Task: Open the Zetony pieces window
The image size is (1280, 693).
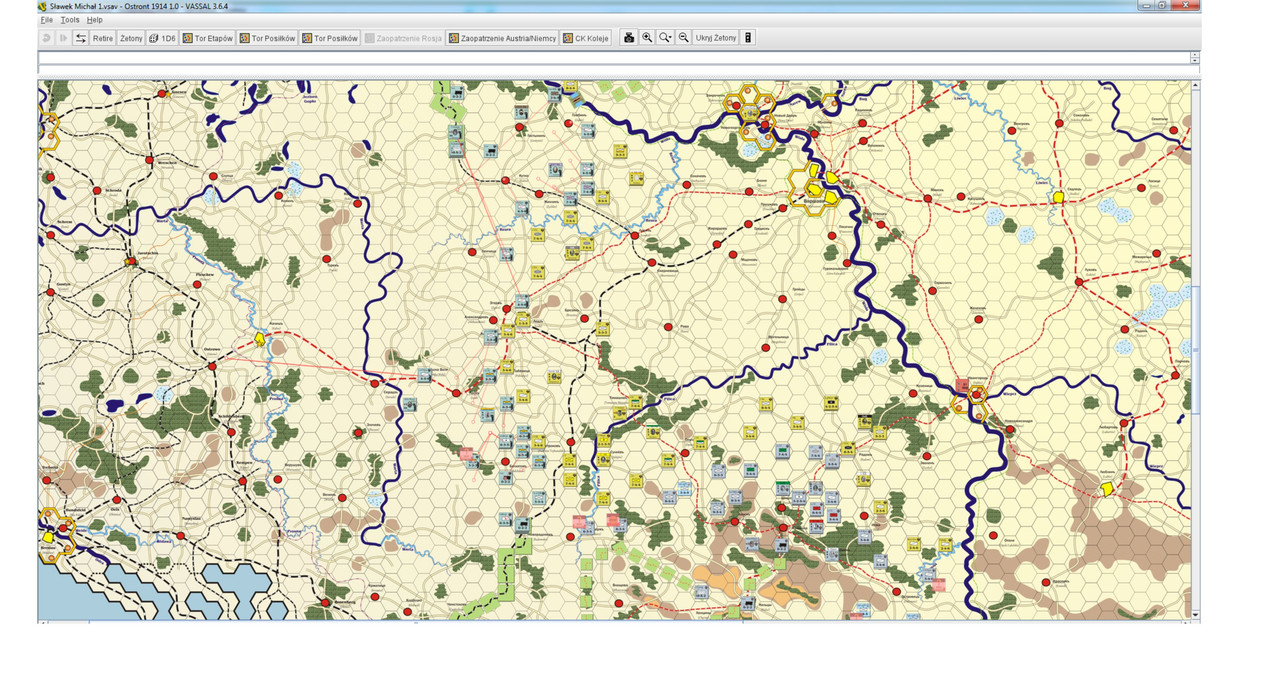Action: [x=131, y=38]
